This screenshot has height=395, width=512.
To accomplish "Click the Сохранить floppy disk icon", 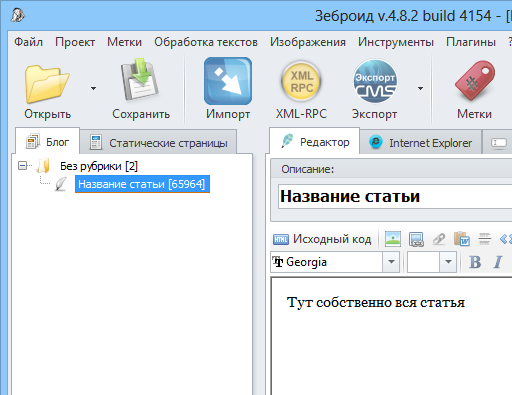I will [140, 80].
